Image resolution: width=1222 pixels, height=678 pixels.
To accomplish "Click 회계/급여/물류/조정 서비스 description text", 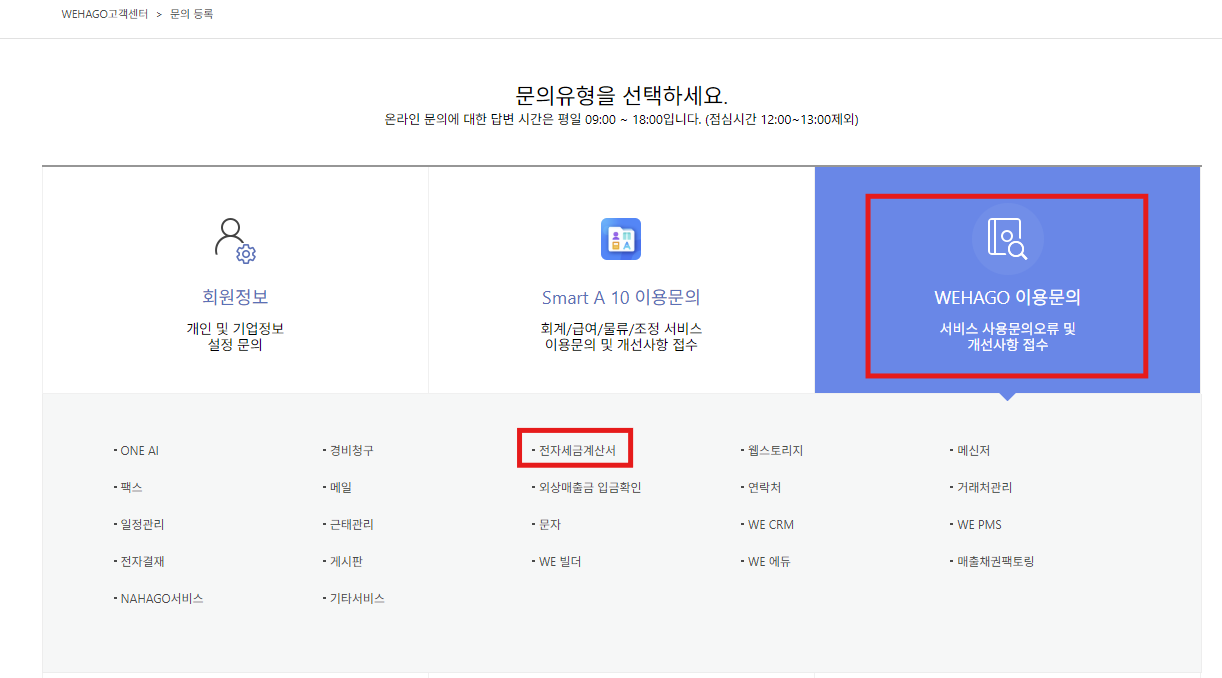I will (621, 337).
